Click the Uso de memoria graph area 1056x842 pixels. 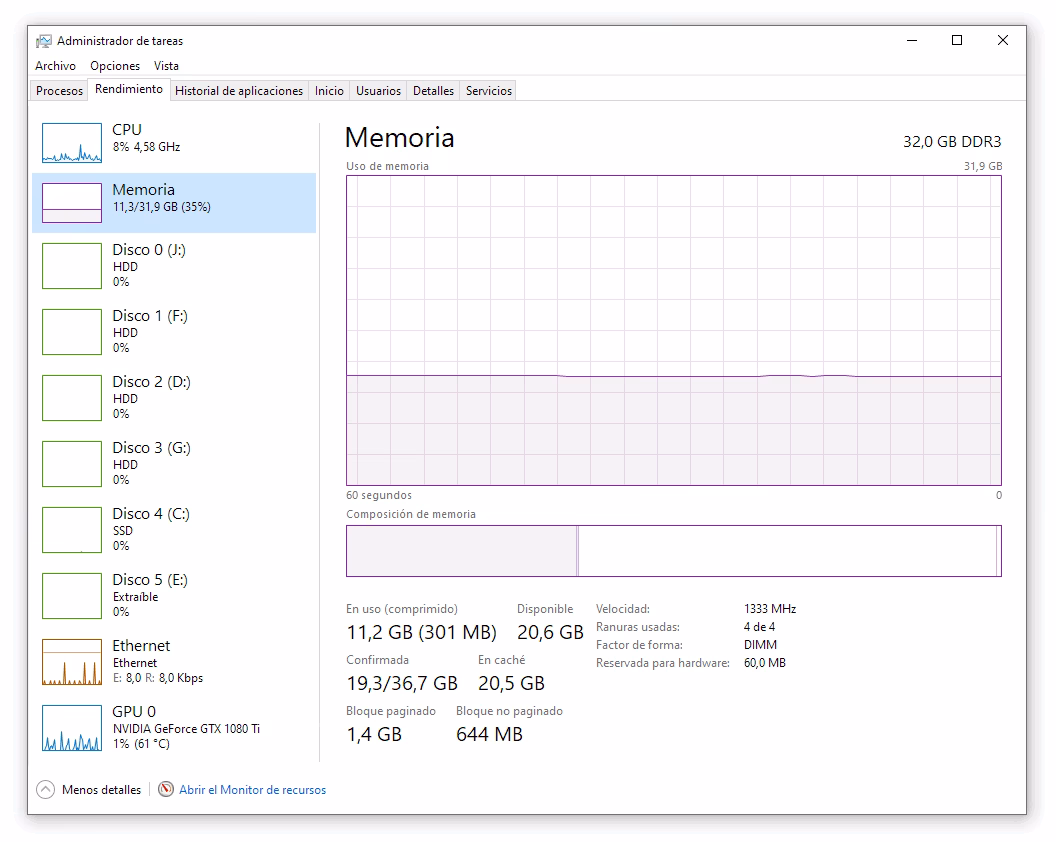coord(673,330)
